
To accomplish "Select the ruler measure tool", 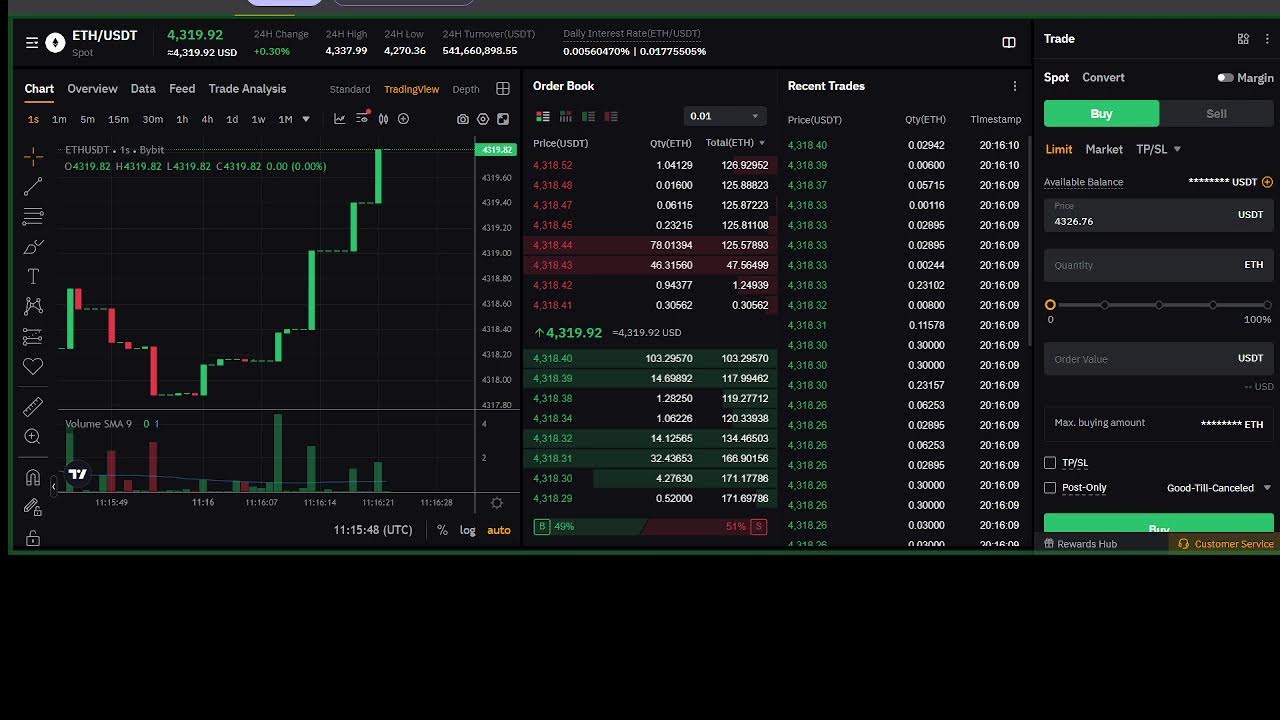I will (33, 406).
